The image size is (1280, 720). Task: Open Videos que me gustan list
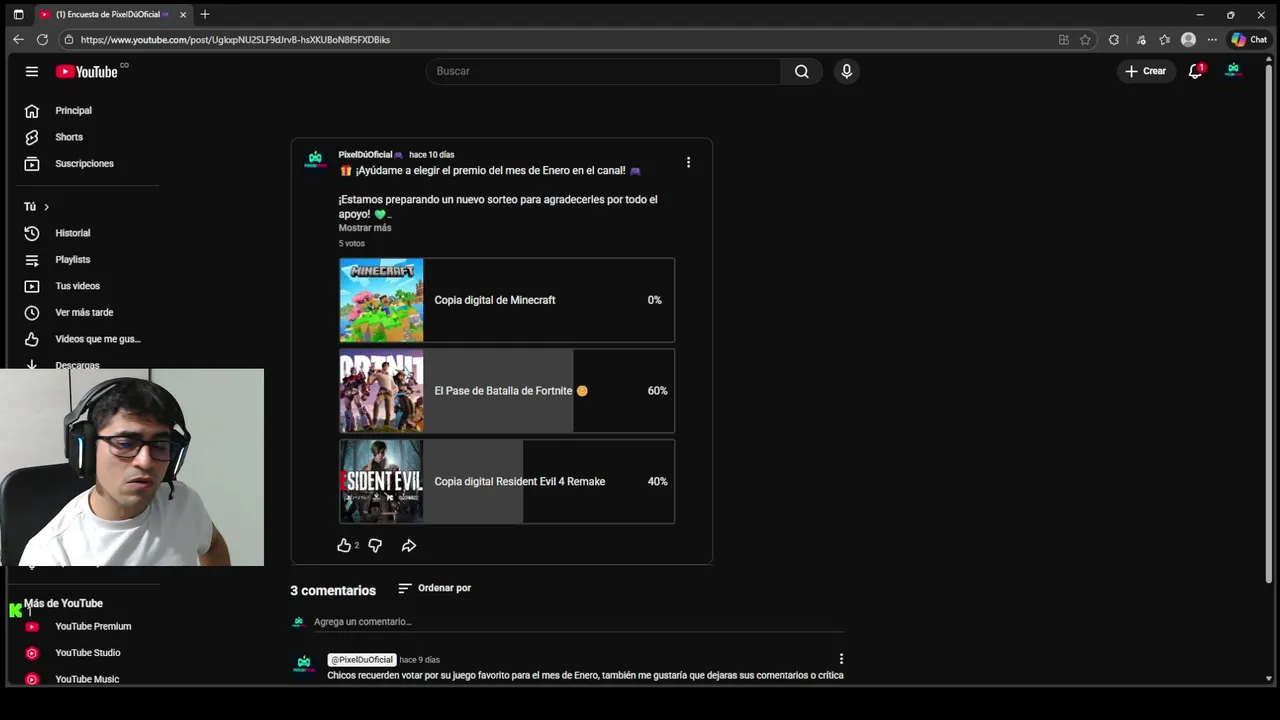coord(97,339)
